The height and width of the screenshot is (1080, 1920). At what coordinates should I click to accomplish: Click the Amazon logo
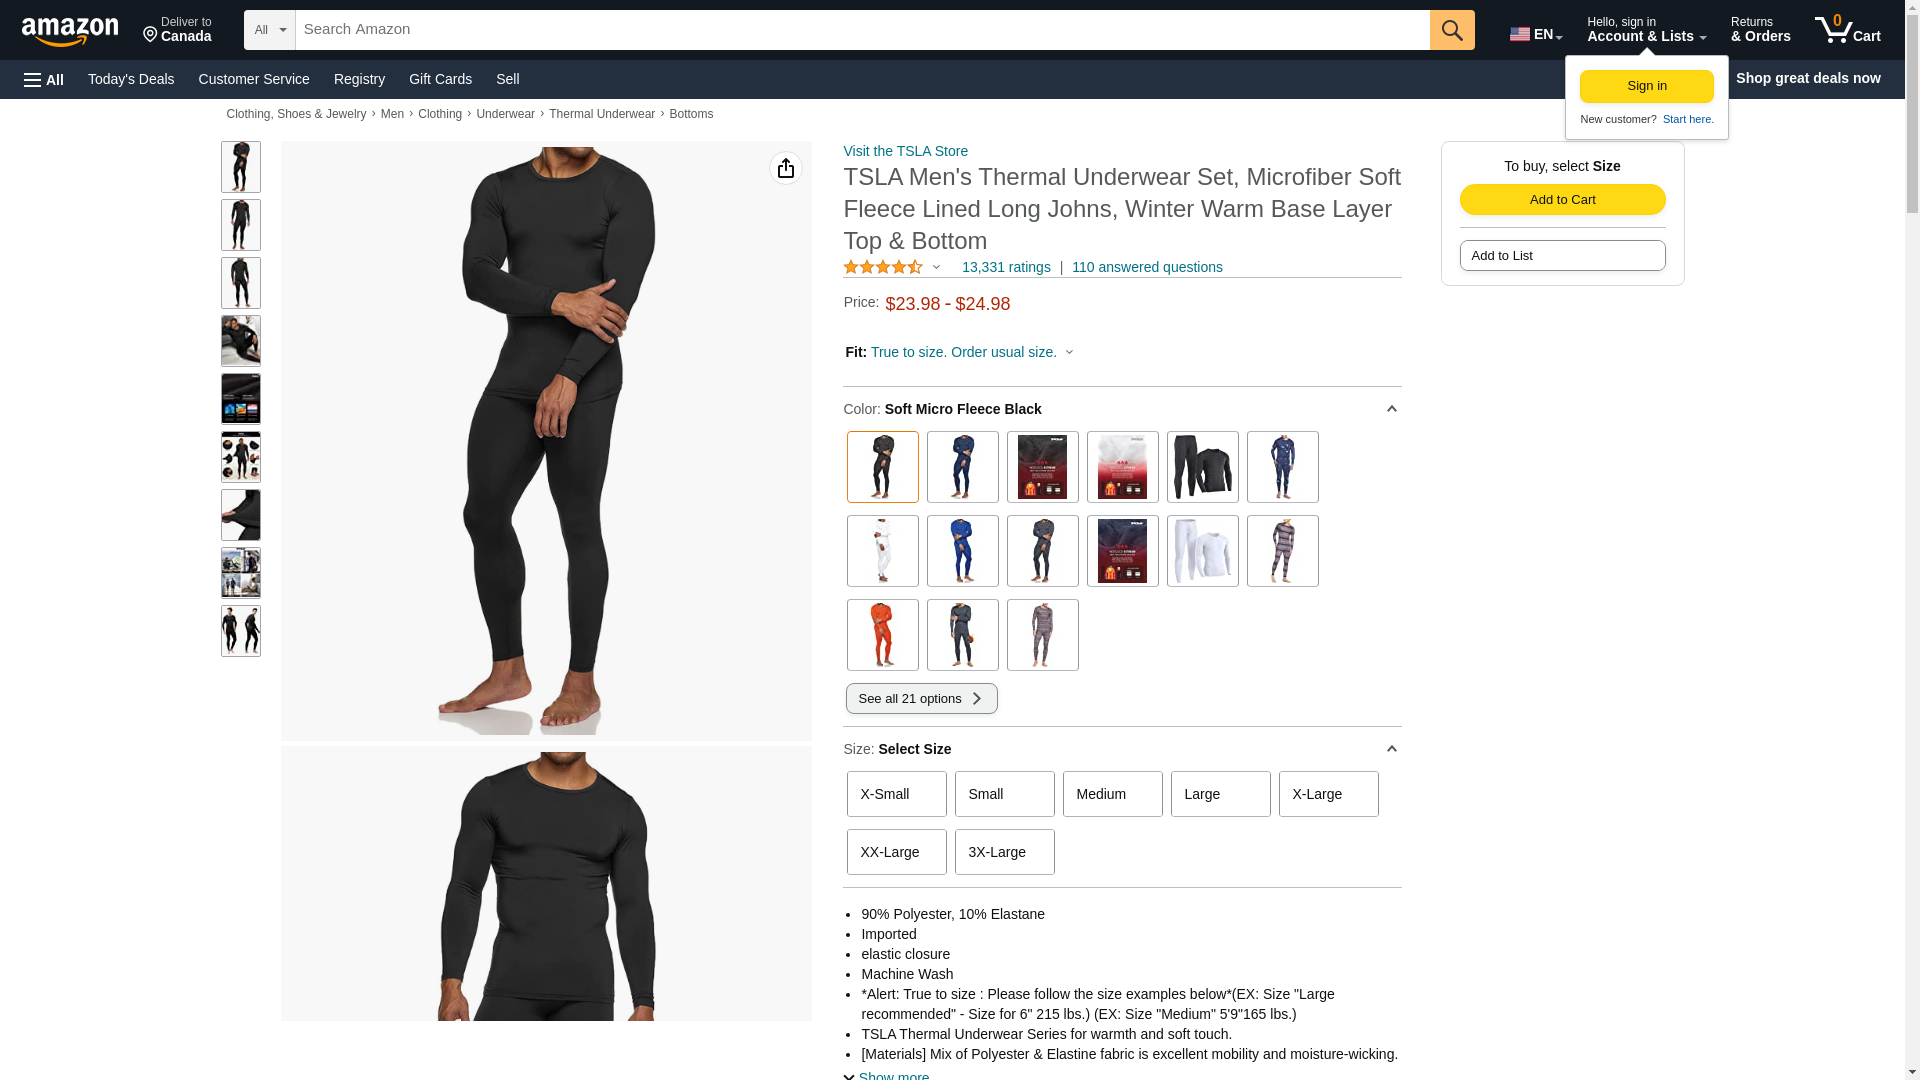click(70, 31)
